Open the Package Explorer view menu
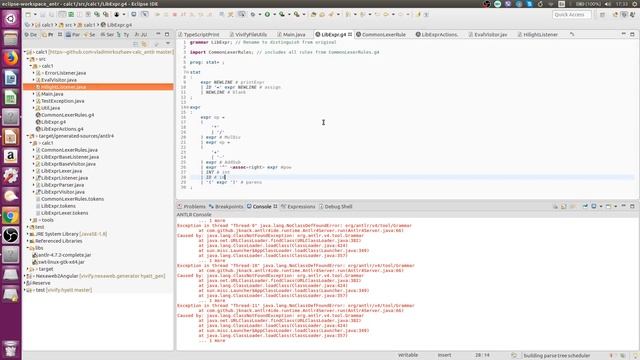The height and width of the screenshot is (360, 640). (x=168, y=43)
